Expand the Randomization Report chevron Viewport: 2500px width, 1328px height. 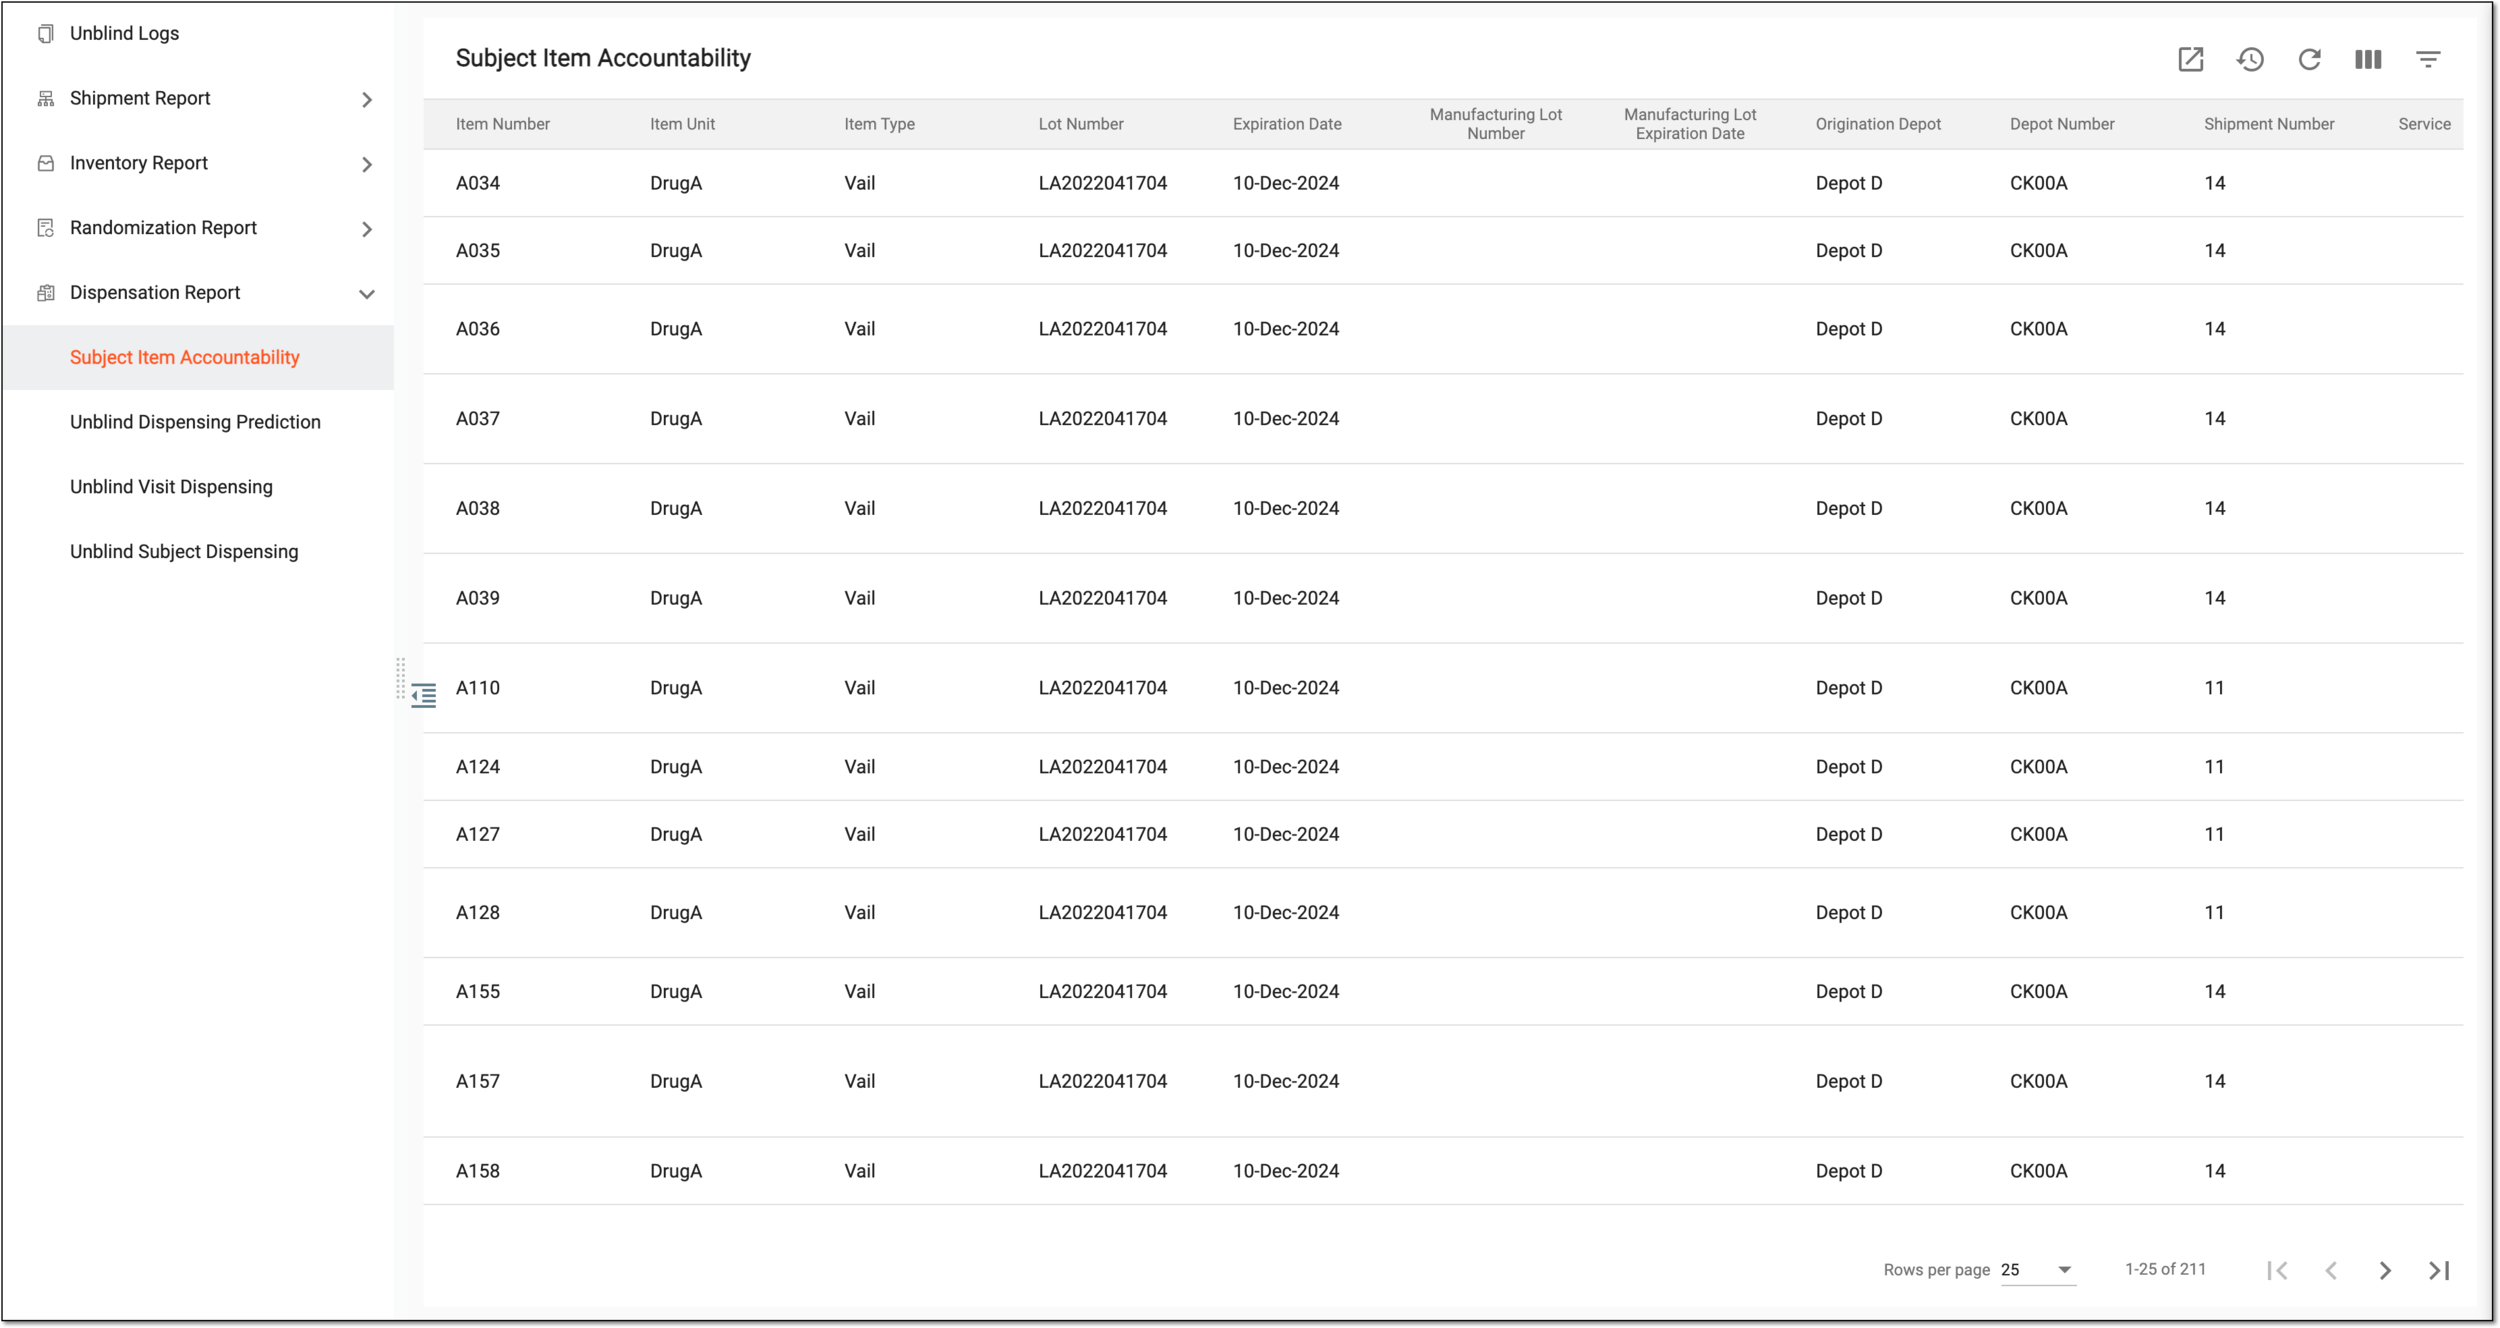(367, 230)
